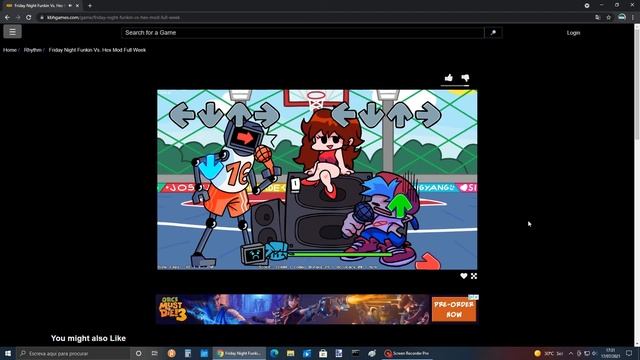This screenshot has height=360, width=640.
Task: Open Cortana from the taskbar
Action: [138, 353]
